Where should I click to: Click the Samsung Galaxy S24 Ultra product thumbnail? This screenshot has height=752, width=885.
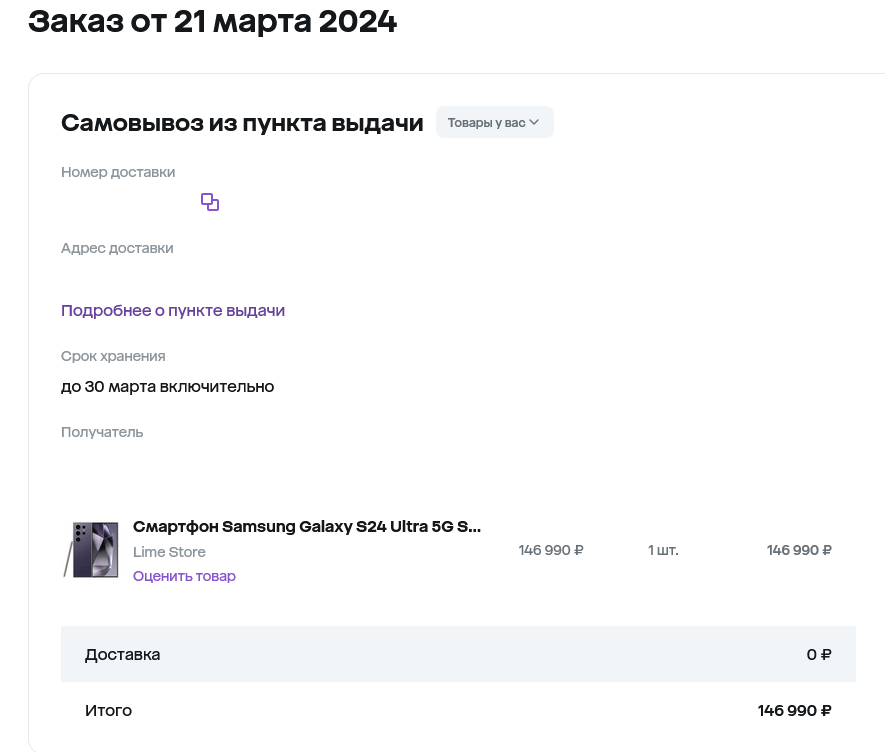pos(91,549)
